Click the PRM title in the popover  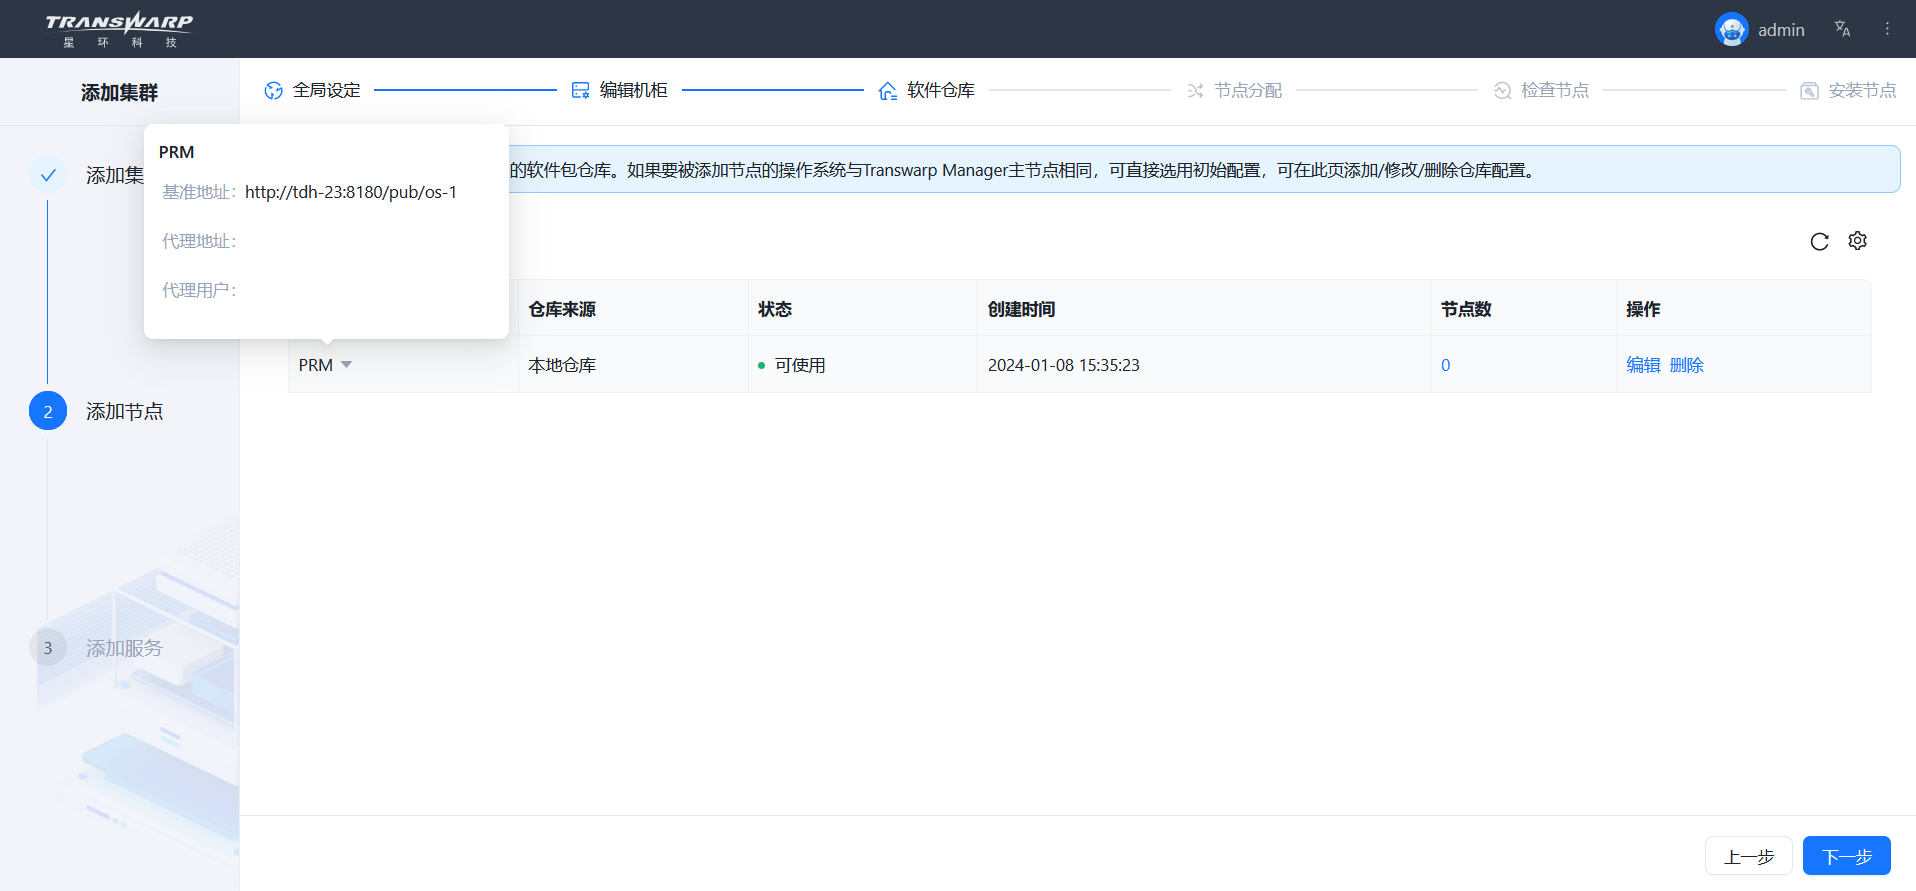pyautogui.click(x=176, y=152)
